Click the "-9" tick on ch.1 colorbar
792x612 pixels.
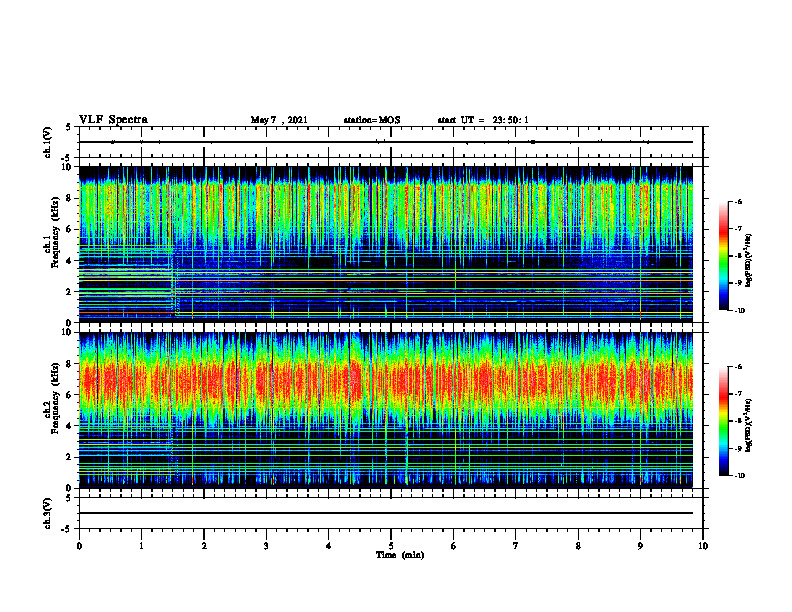(x=738, y=283)
